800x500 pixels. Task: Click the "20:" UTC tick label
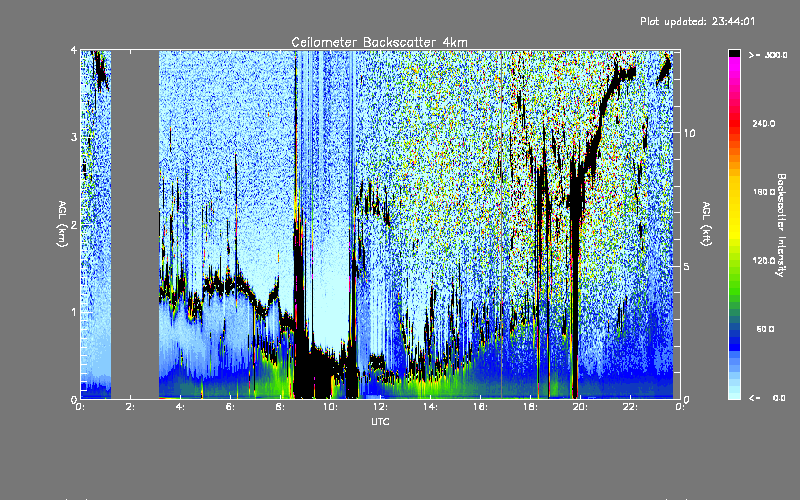580,407
